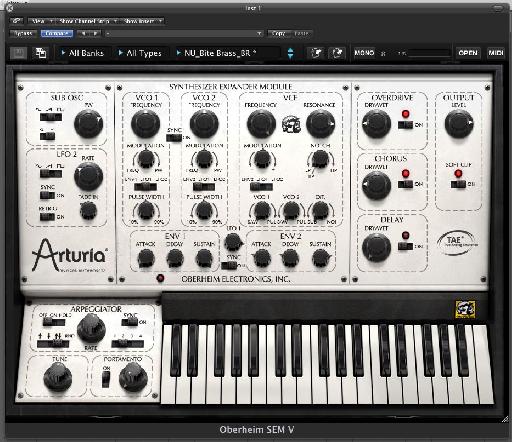The height and width of the screenshot is (442, 512).
Task: Click the VCO 2 modulation source switch
Action: (204, 187)
